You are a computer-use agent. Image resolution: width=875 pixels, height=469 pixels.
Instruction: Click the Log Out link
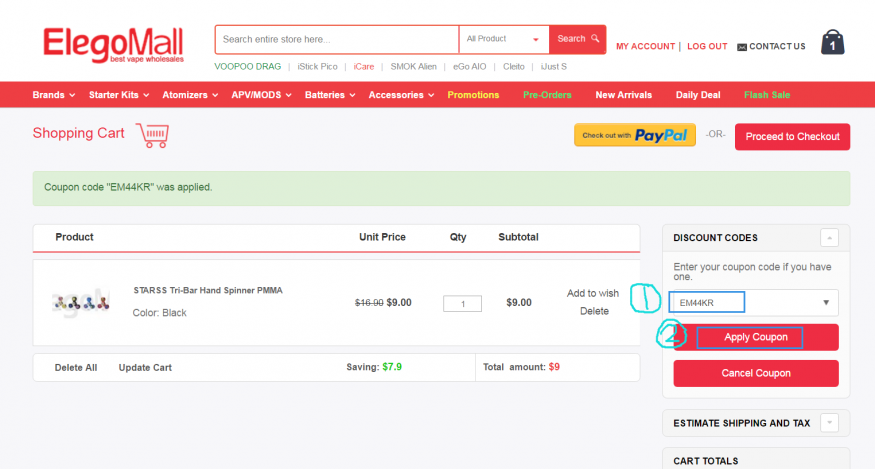tap(707, 46)
